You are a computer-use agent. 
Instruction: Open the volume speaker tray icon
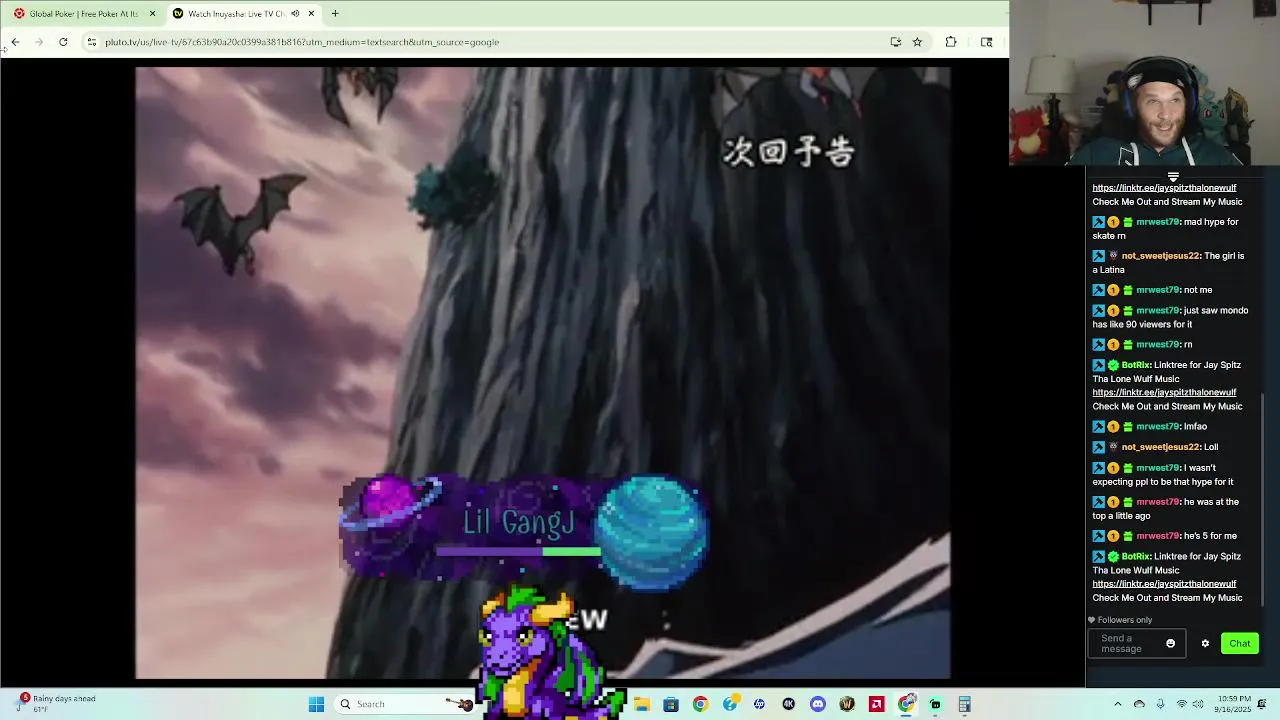point(1196,704)
